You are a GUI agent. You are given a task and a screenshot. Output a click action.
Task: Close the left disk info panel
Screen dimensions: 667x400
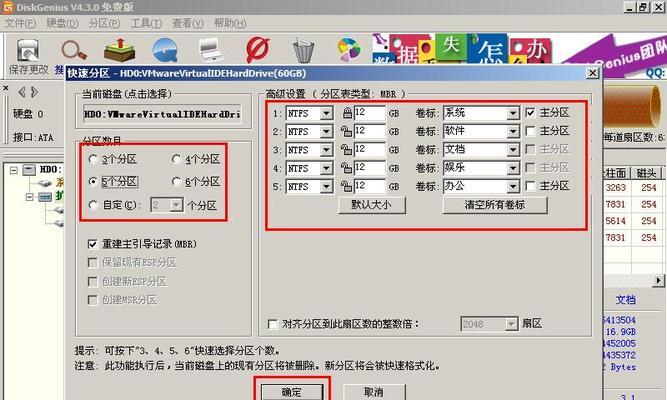[6, 88]
